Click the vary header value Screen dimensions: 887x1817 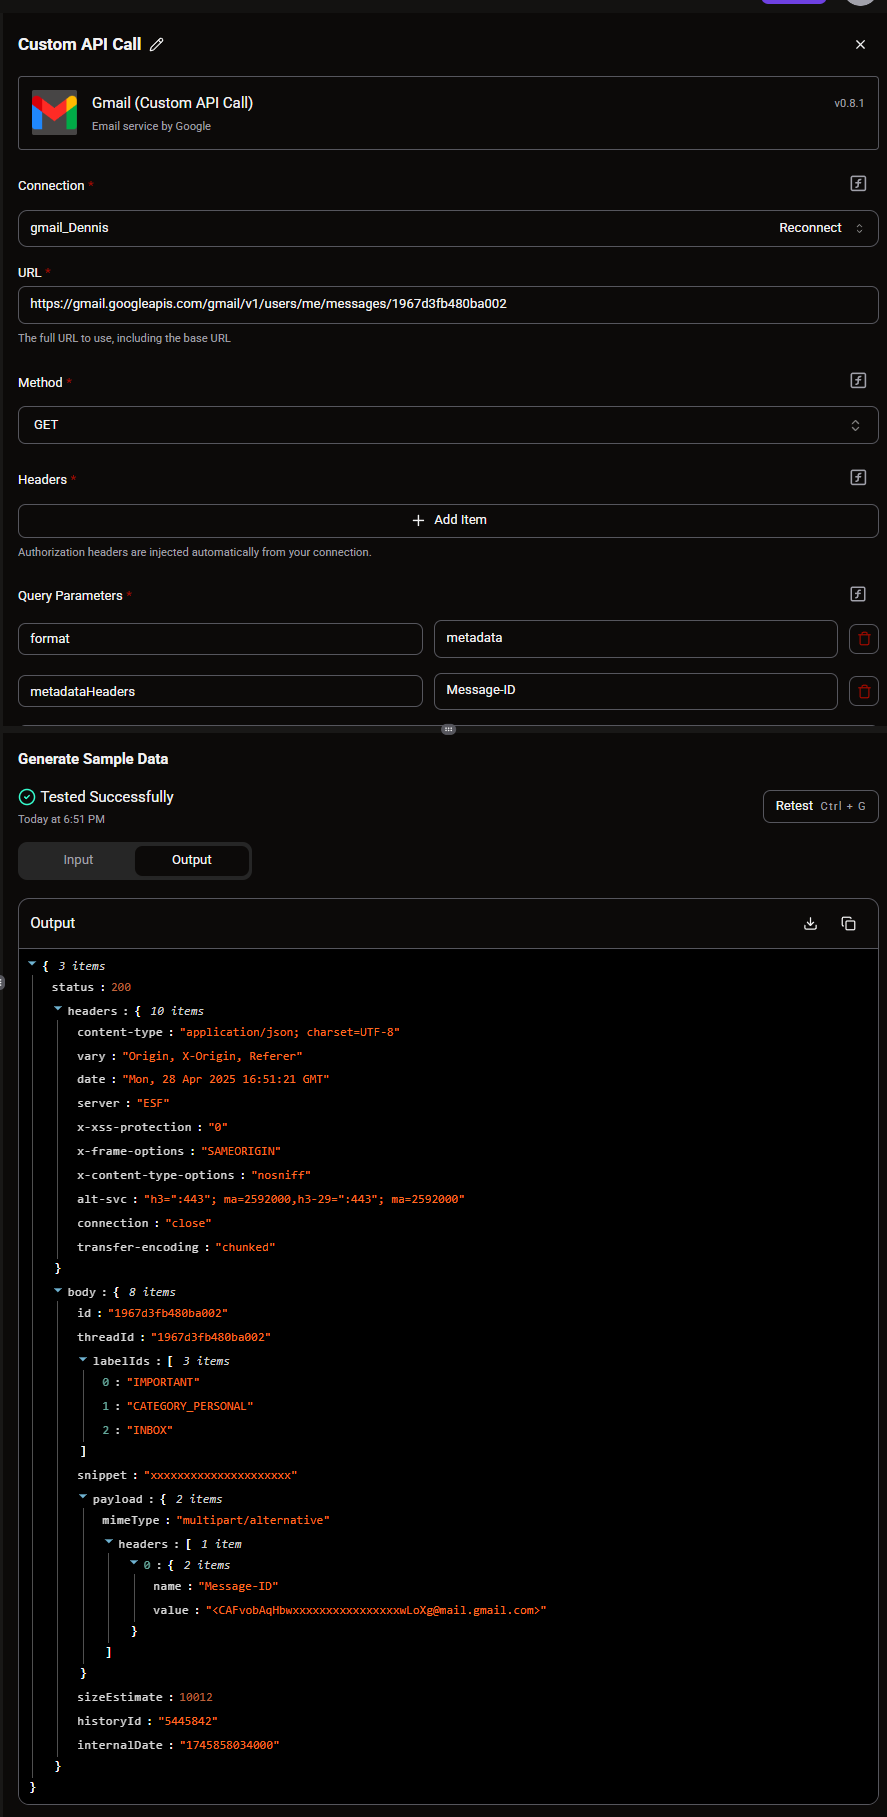pyautogui.click(x=212, y=1056)
